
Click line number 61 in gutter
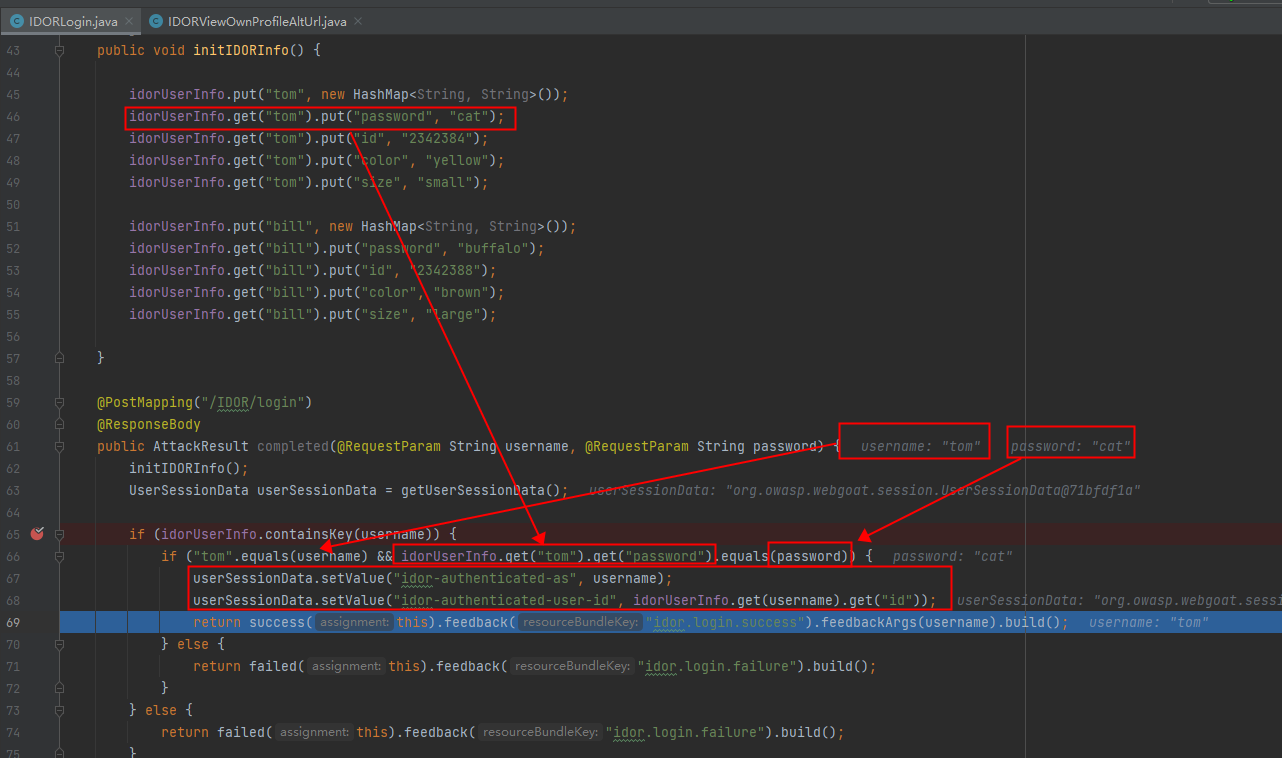click(13, 446)
